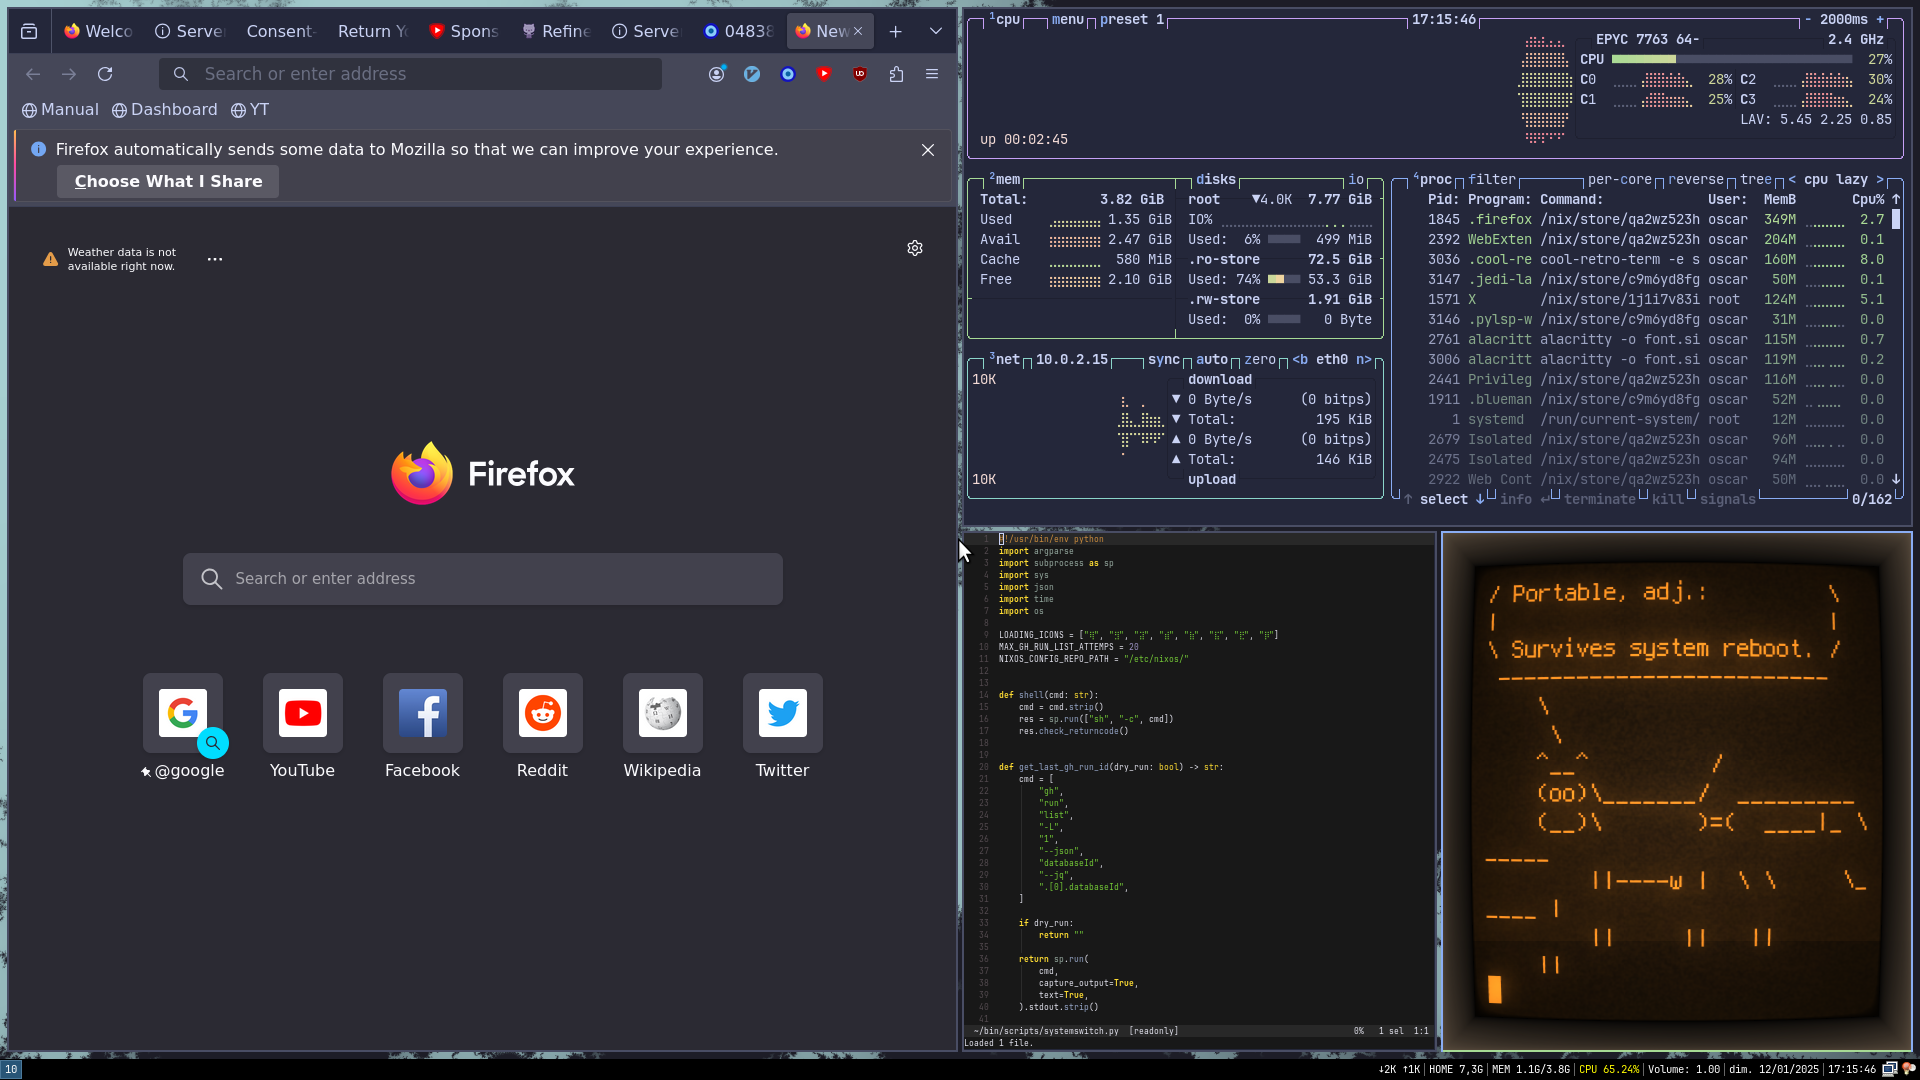
Task: Switch to previous interface with <b in net box
Action: 1300,360
